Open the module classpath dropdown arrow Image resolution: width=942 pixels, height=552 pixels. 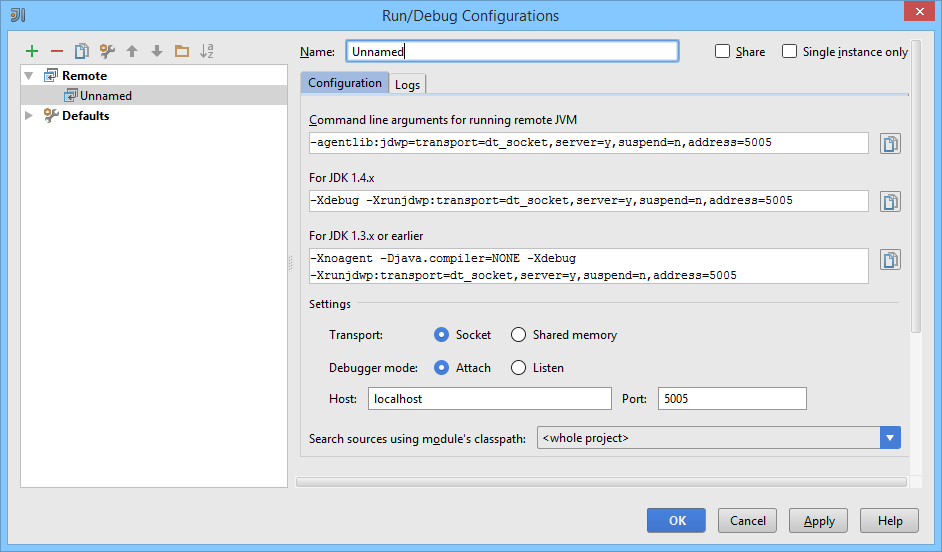890,438
